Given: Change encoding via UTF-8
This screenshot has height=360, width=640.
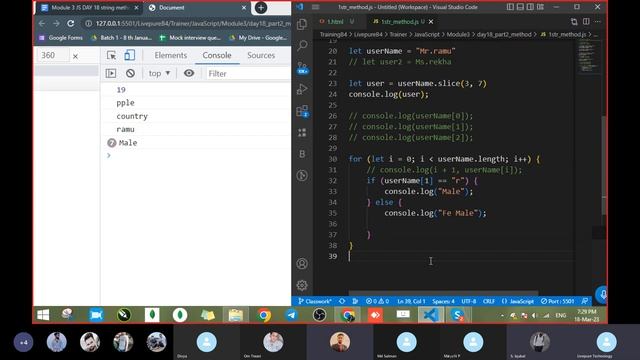Looking at the screenshot, I should coord(469,301).
